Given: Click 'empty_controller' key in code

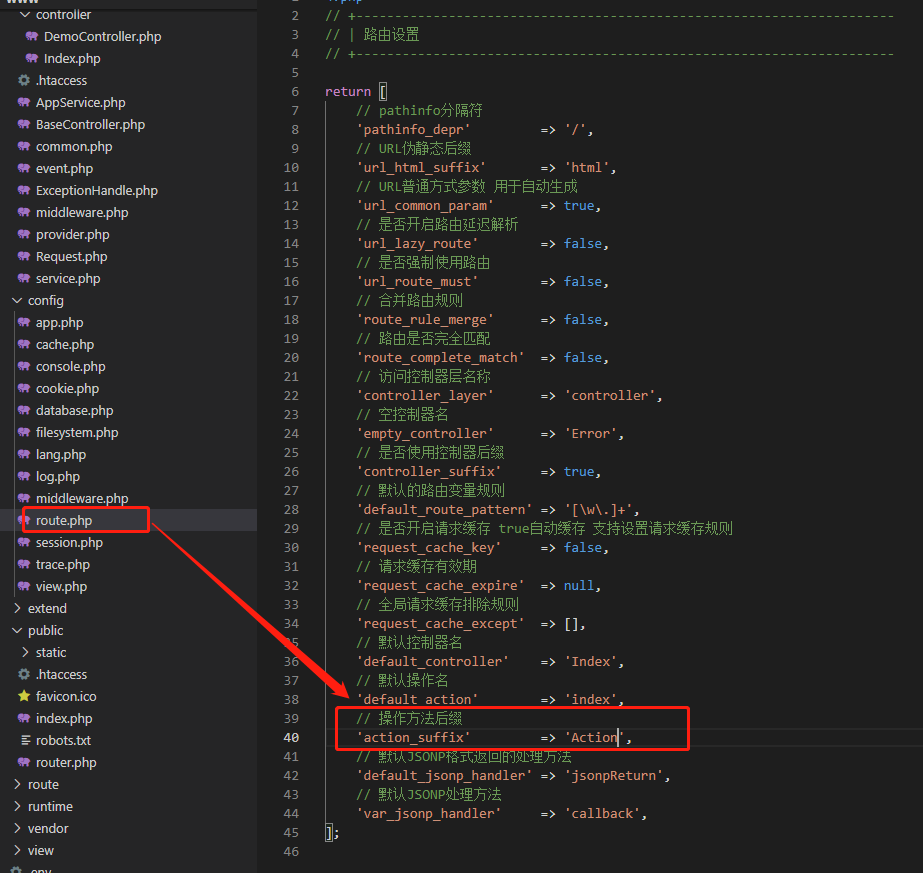Looking at the screenshot, I should pyautogui.click(x=424, y=433).
